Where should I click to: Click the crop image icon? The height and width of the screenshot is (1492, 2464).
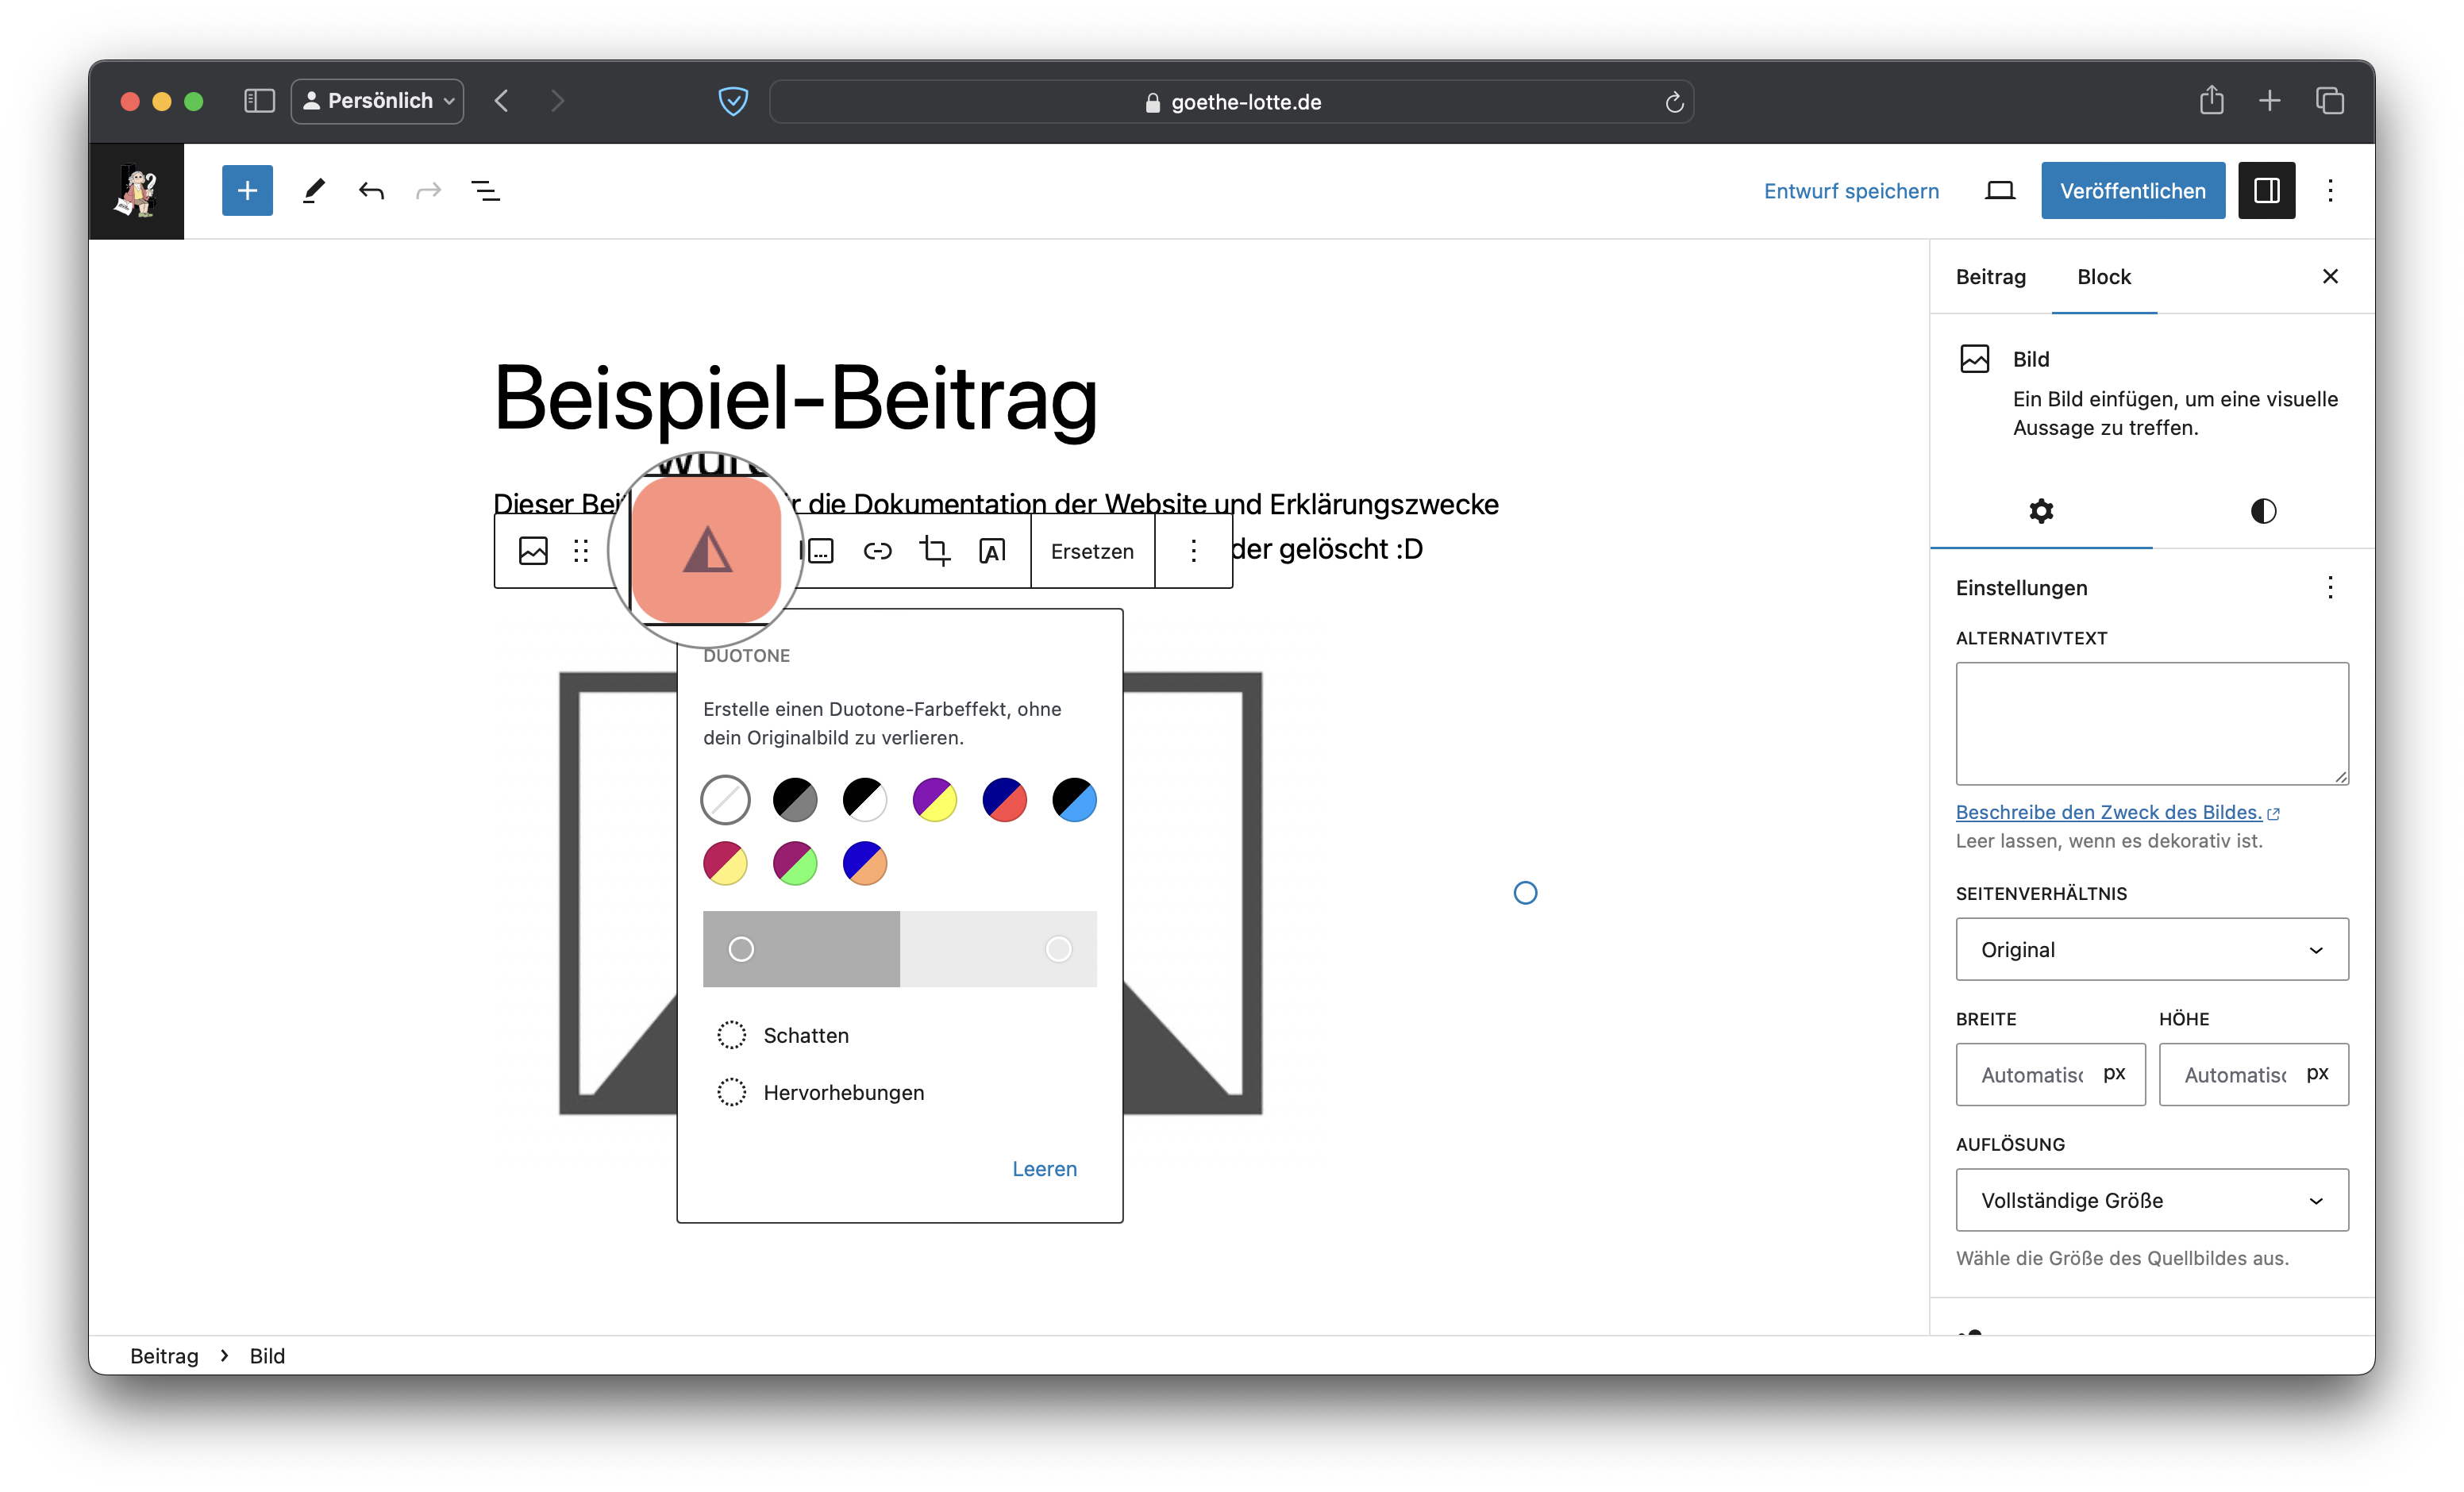[x=935, y=550]
